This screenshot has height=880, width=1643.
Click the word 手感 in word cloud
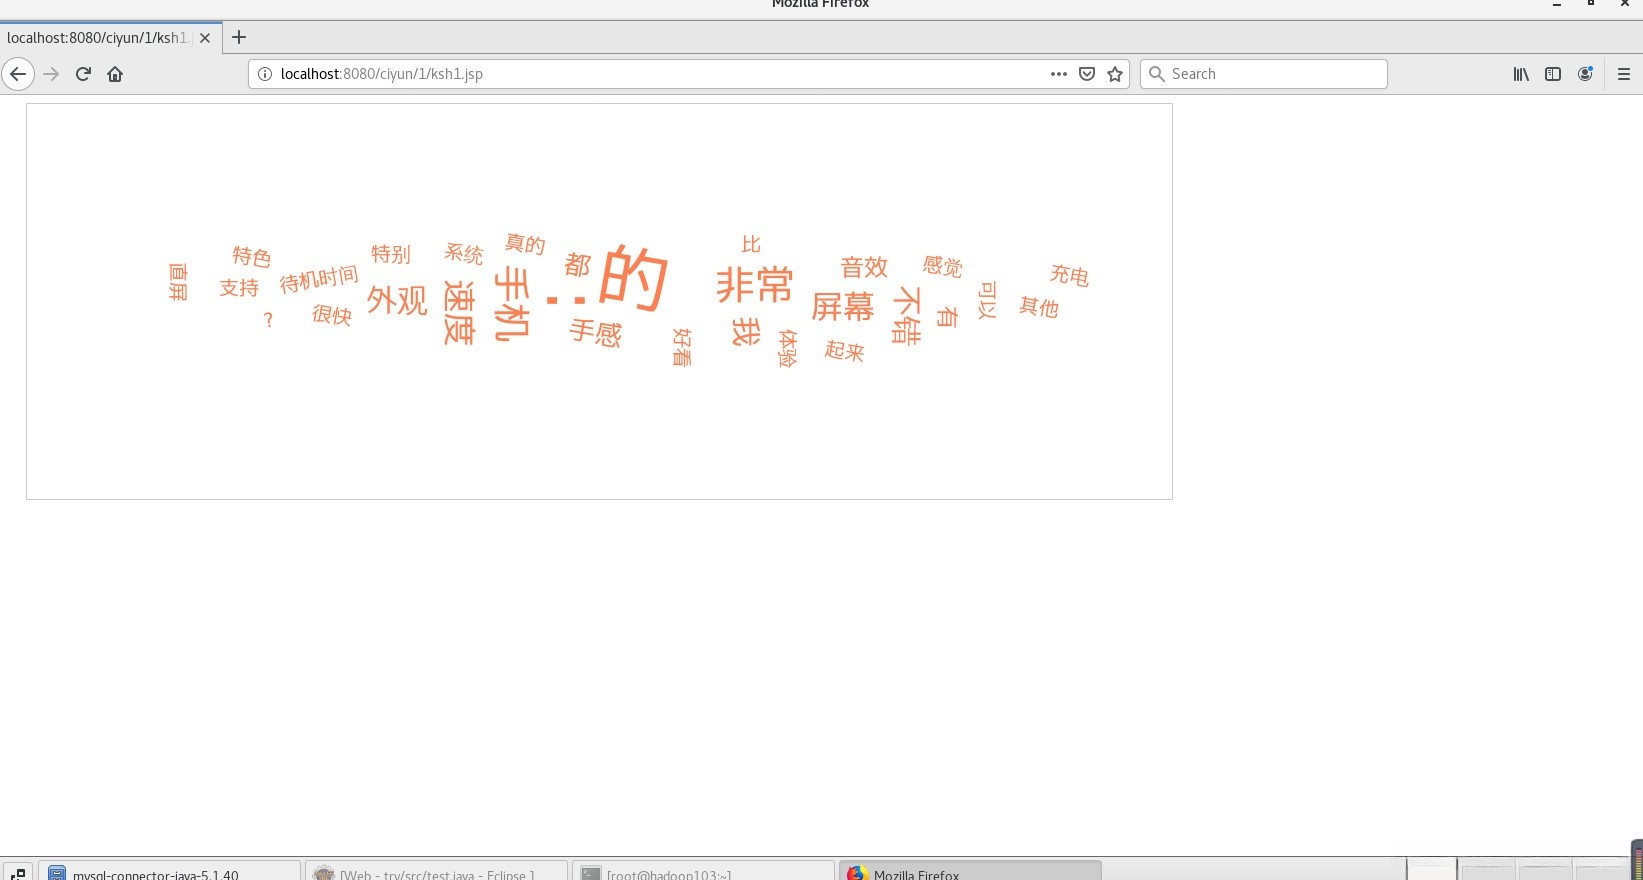pyautogui.click(x=595, y=332)
